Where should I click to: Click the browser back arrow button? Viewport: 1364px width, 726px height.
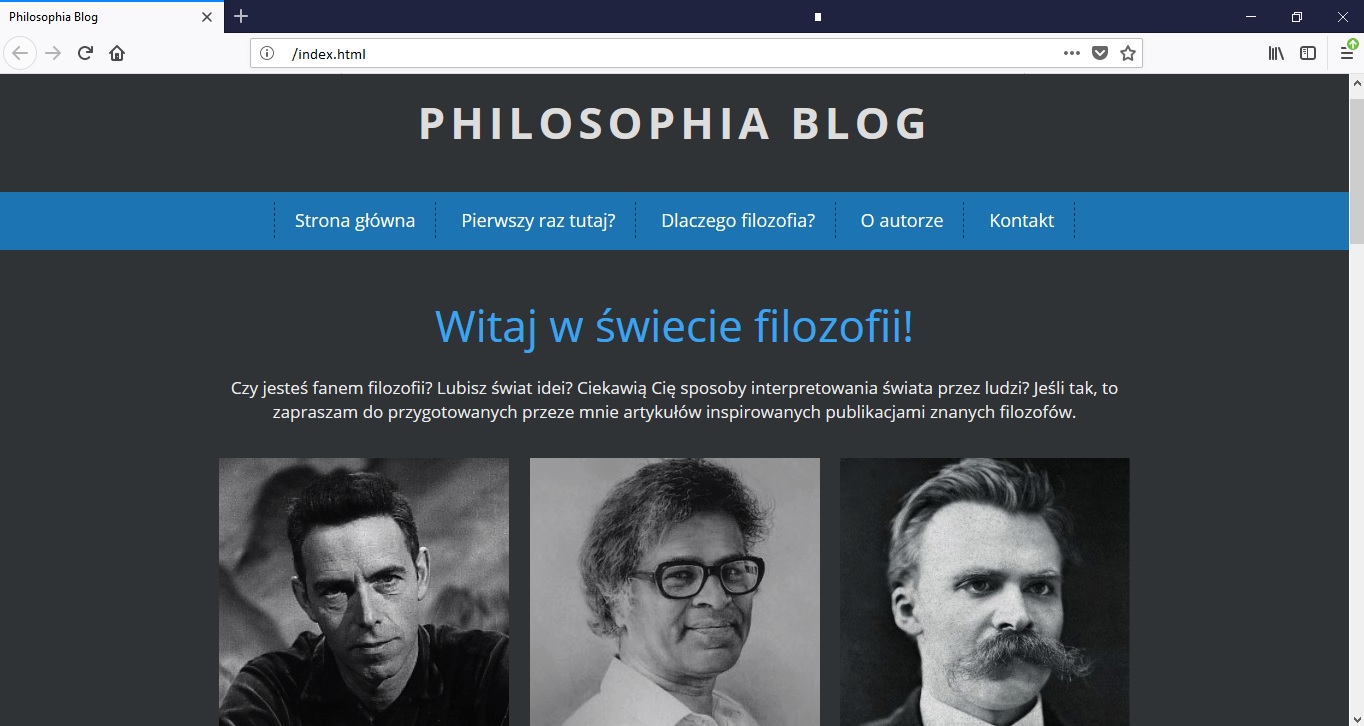click(x=20, y=53)
